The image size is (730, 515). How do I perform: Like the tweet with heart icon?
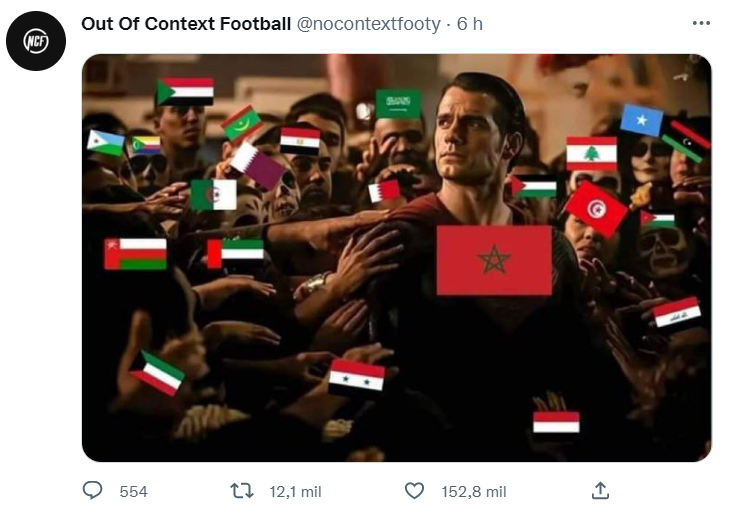(414, 491)
